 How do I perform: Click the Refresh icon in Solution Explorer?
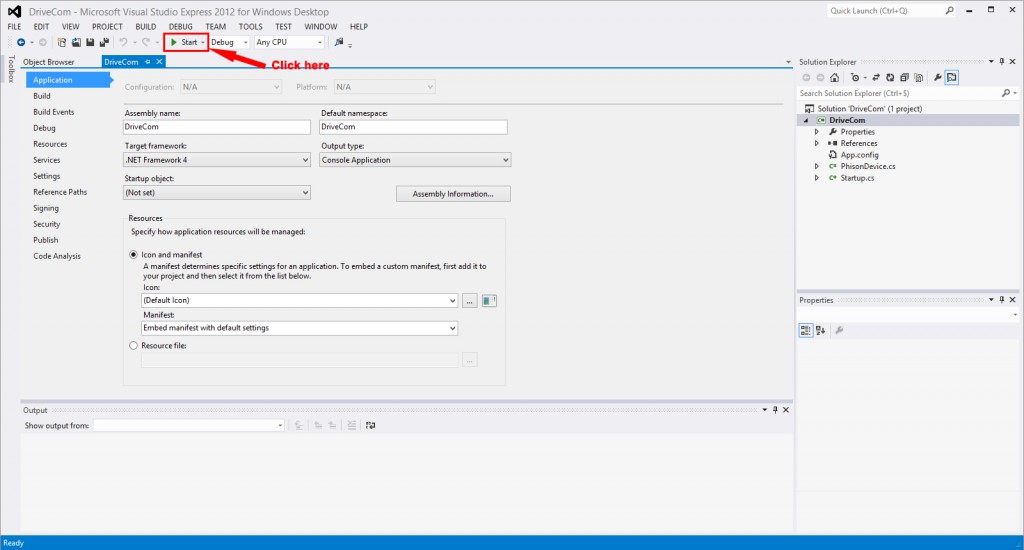(x=890, y=78)
